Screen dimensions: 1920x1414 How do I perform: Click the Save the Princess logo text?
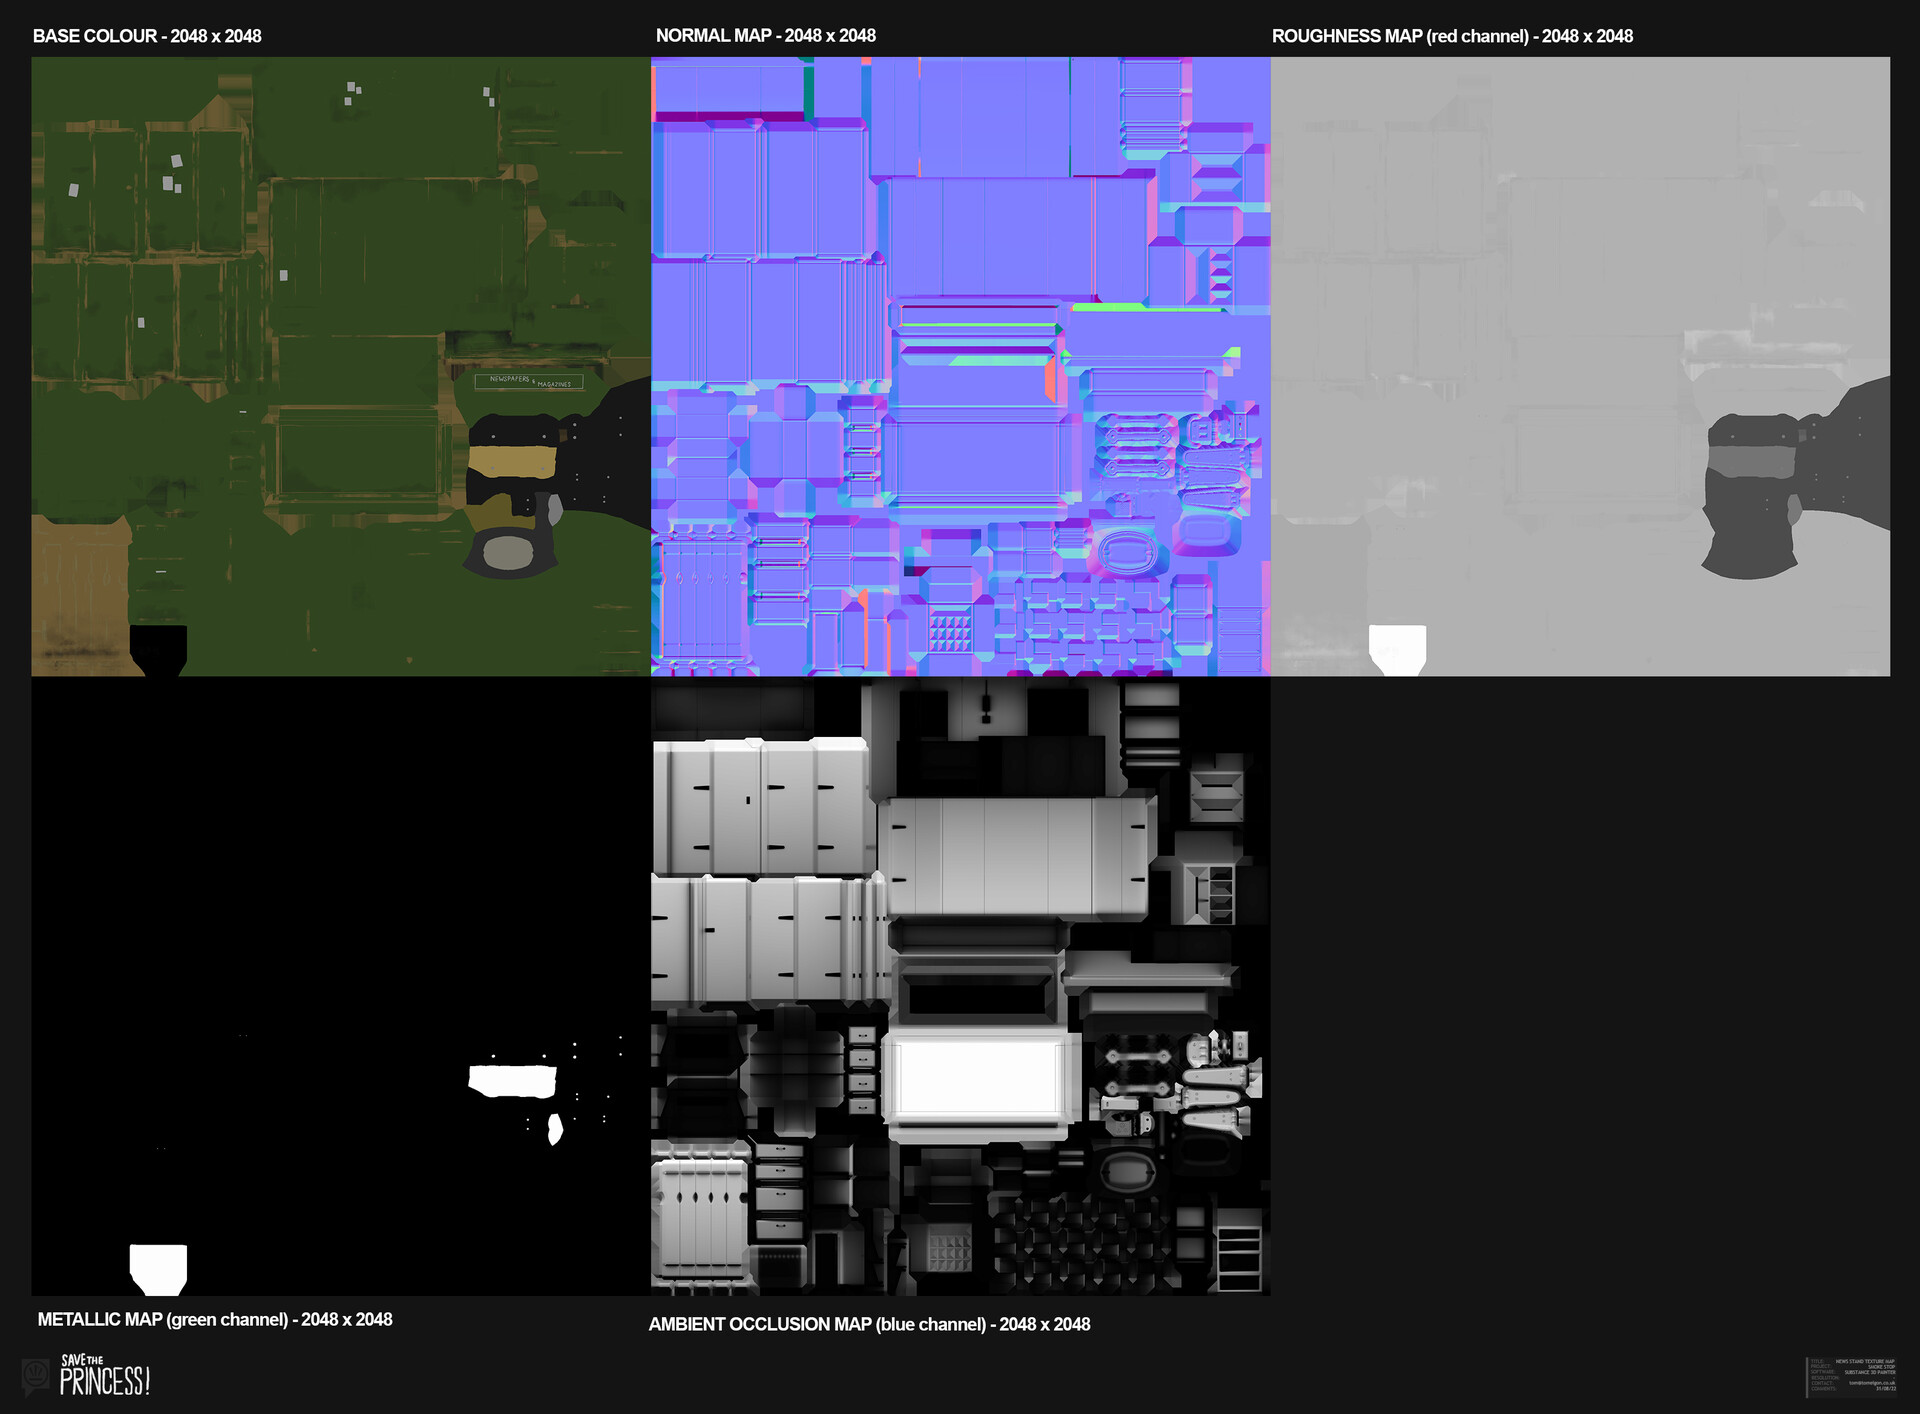pos(104,1377)
